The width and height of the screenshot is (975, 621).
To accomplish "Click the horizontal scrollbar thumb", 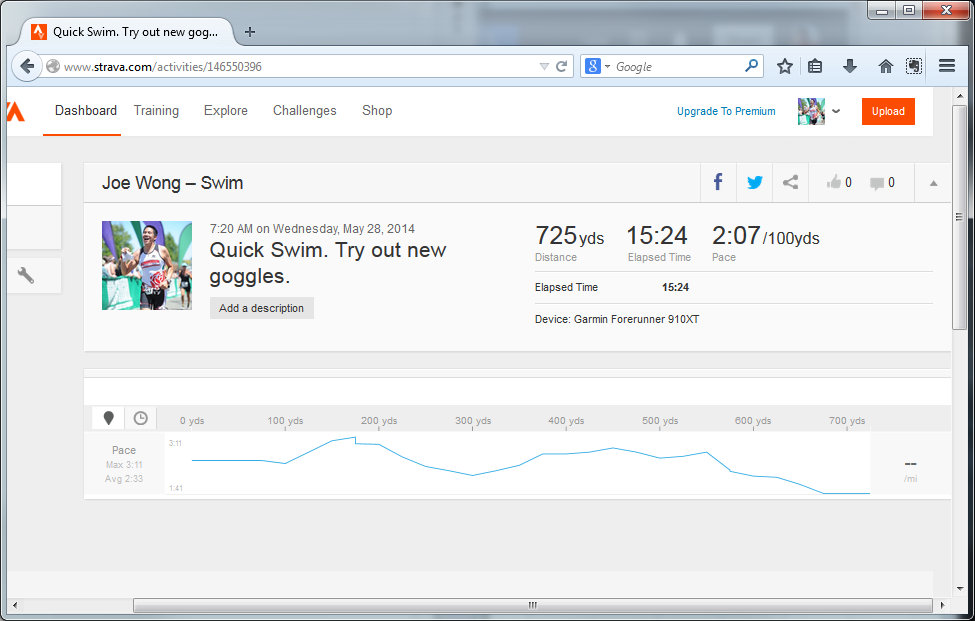I will (x=532, y=605).
